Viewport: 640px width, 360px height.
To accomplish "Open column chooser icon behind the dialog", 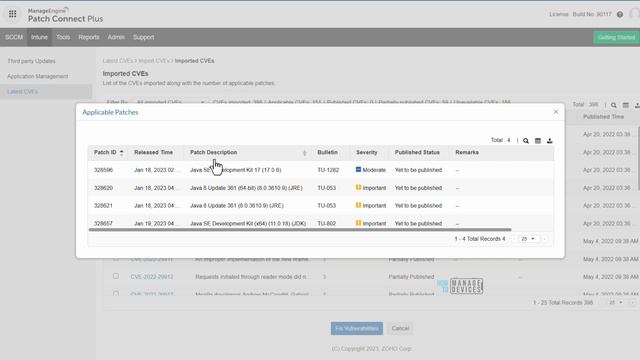I will [x=625, y=105].
